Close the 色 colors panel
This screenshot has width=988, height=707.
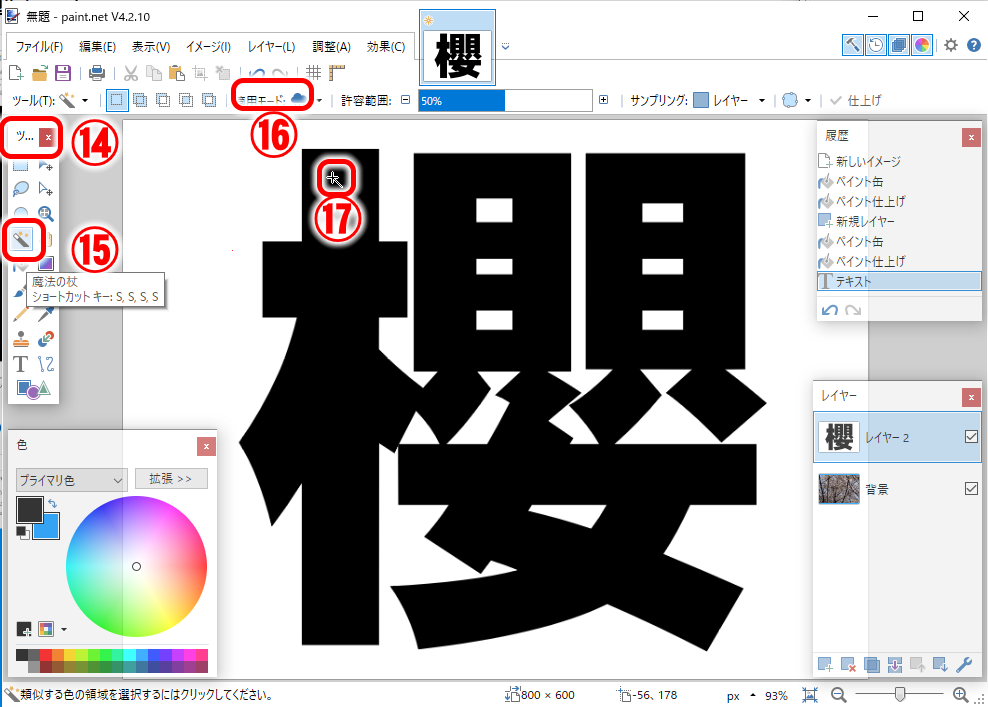tap(206, 447)
